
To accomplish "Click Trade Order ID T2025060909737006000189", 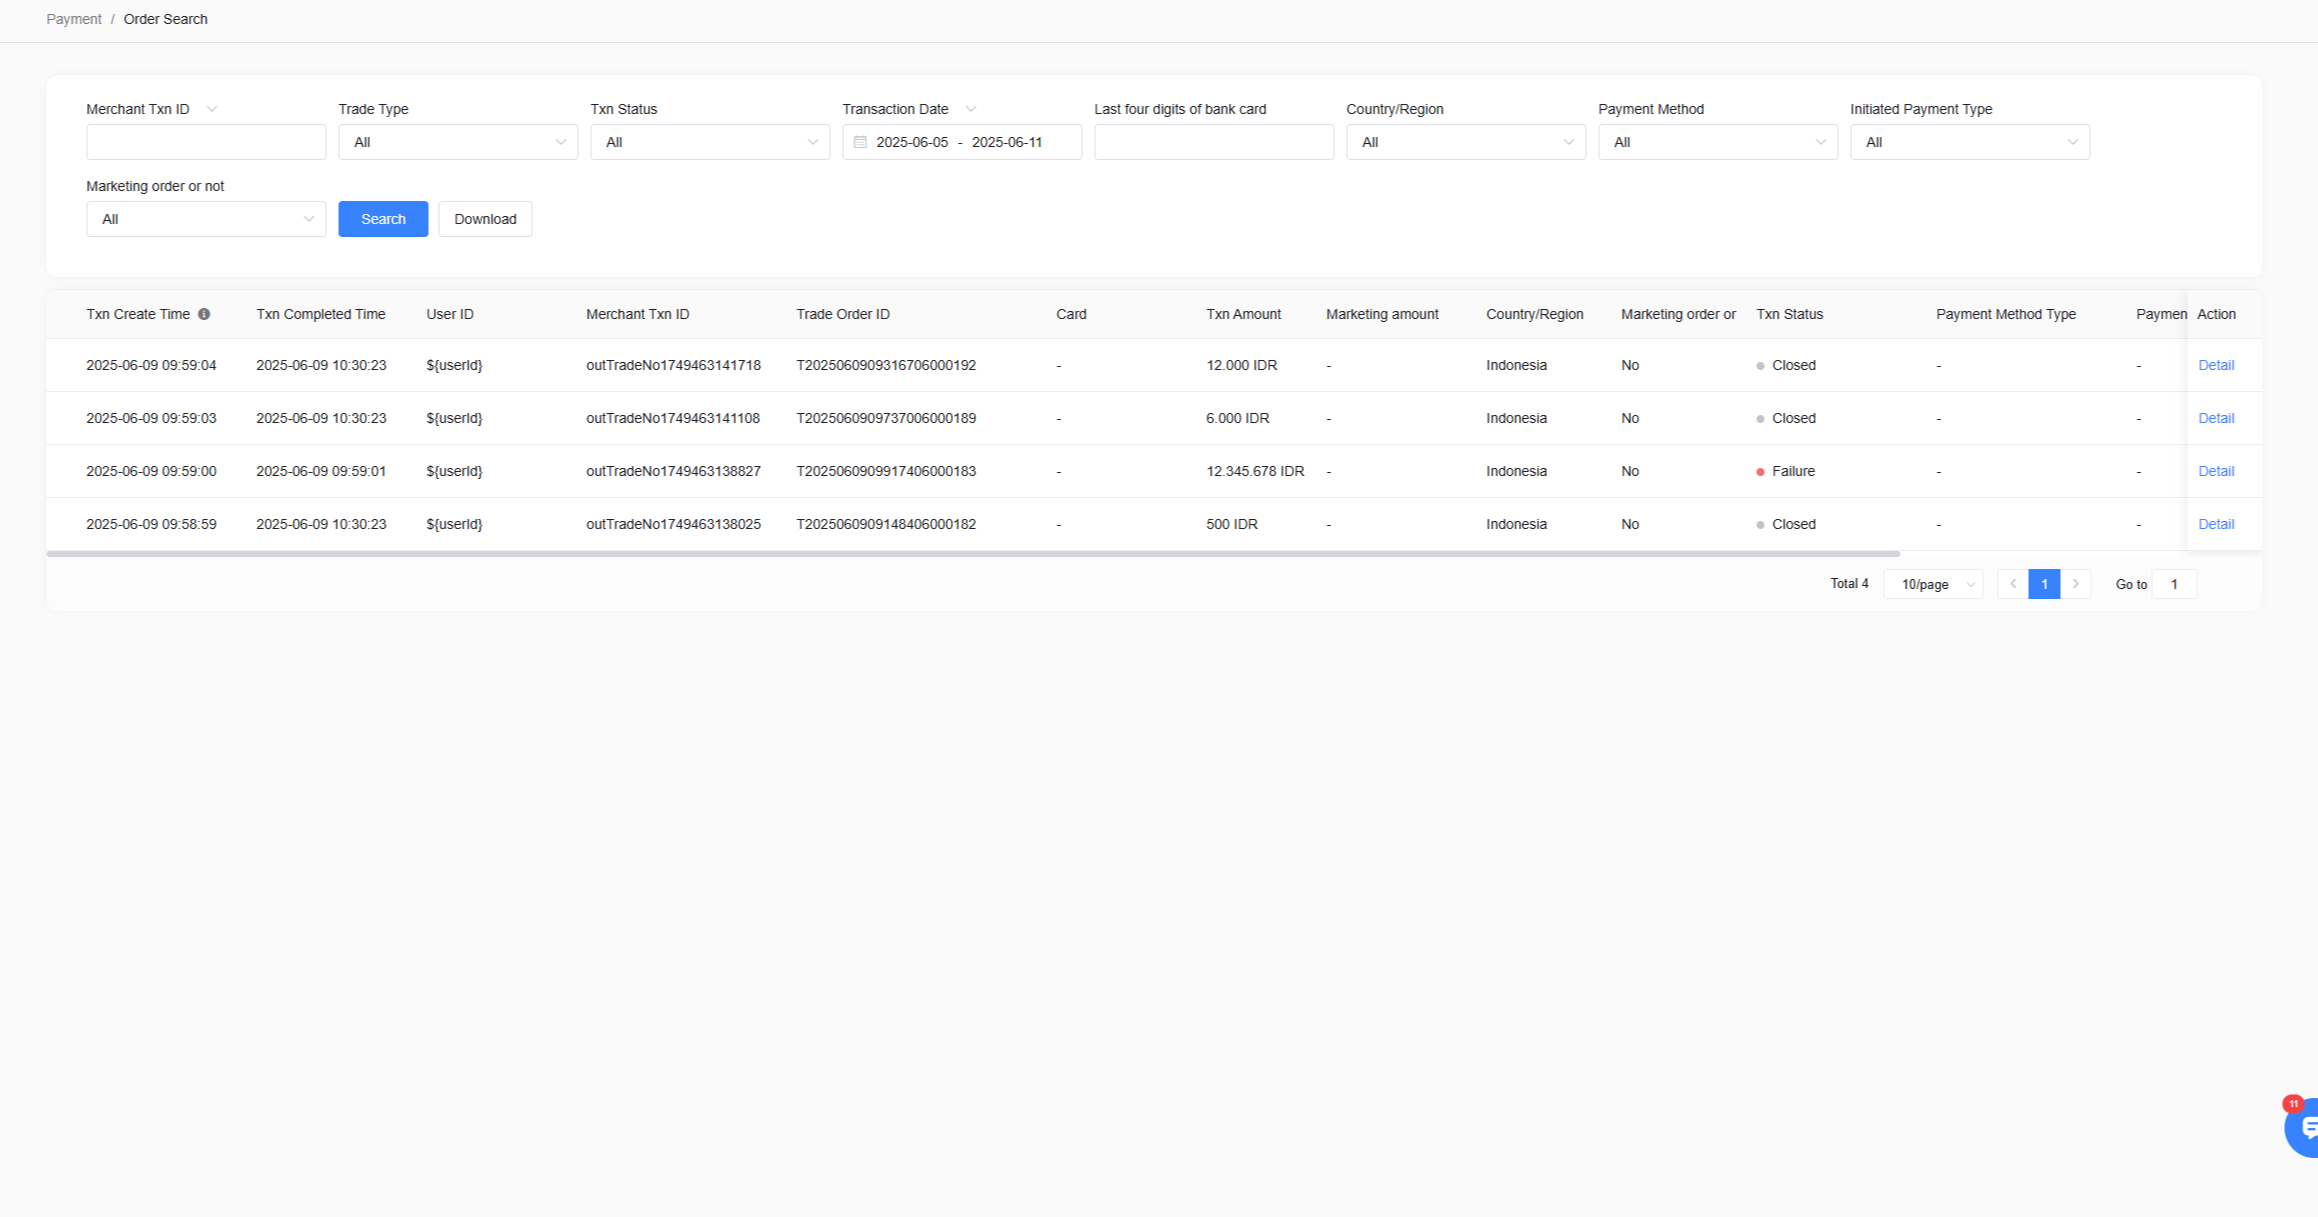I will [x=886, y=418].
